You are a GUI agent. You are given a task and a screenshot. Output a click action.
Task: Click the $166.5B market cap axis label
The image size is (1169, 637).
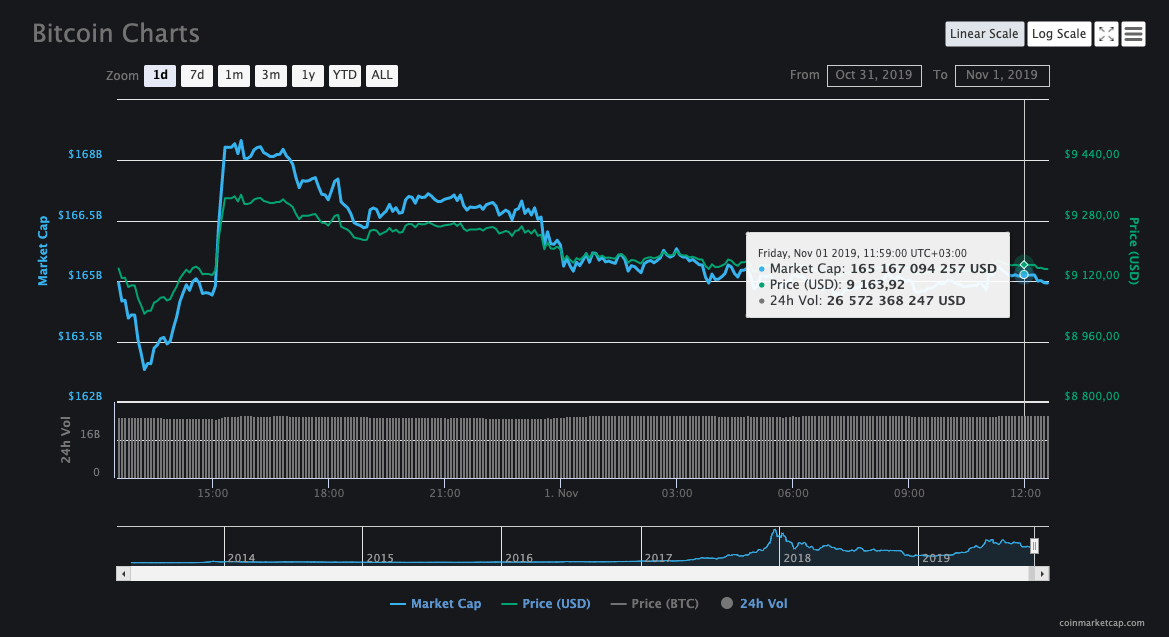80,216
